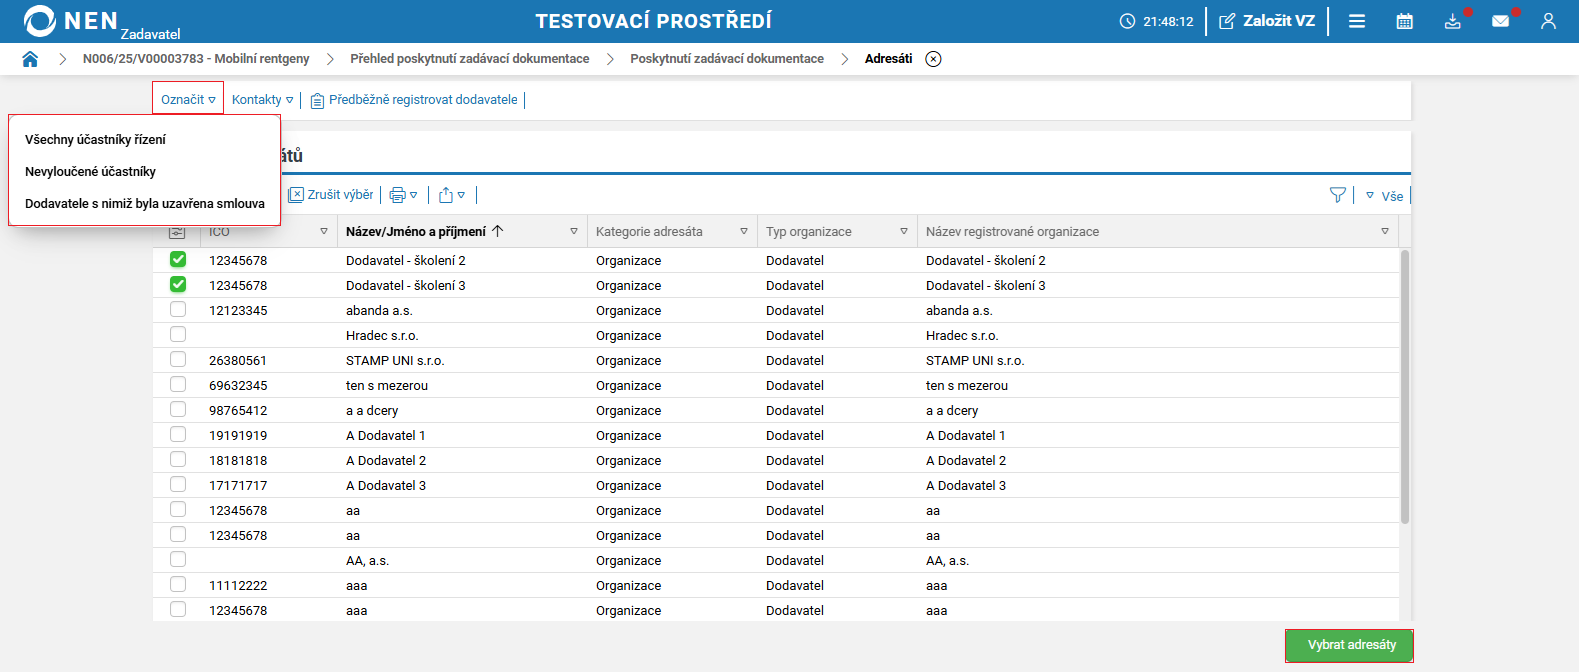Open Přehled poskytnutí zadávací dokumentace breadcrumb

click(470, 59)
